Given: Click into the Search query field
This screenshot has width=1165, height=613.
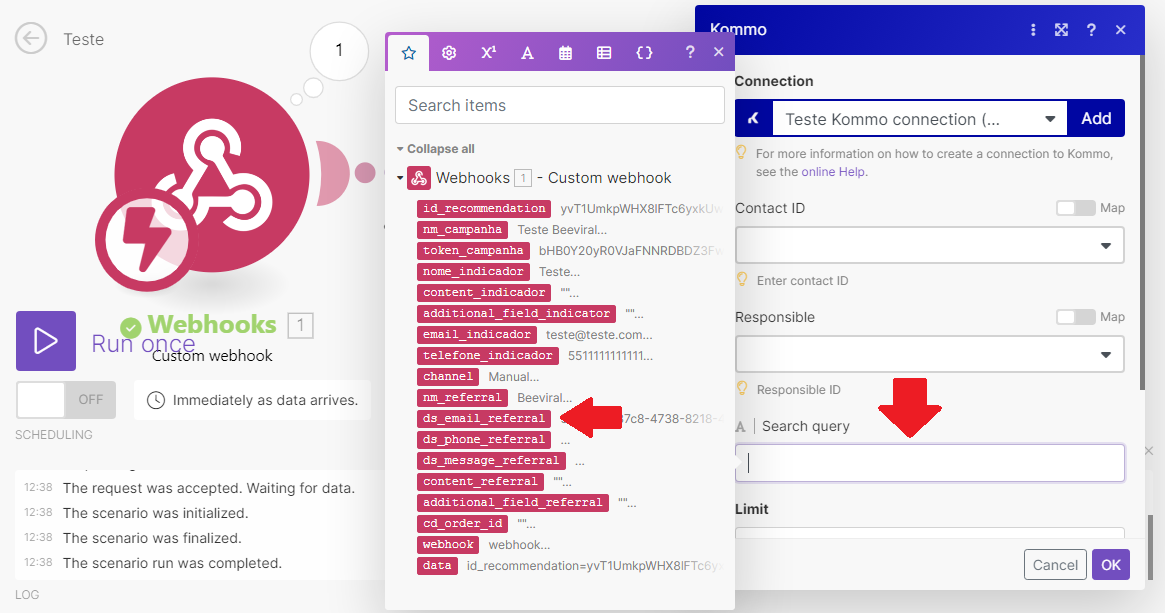Looking at the screenshot, I should (x=929, y=463).
